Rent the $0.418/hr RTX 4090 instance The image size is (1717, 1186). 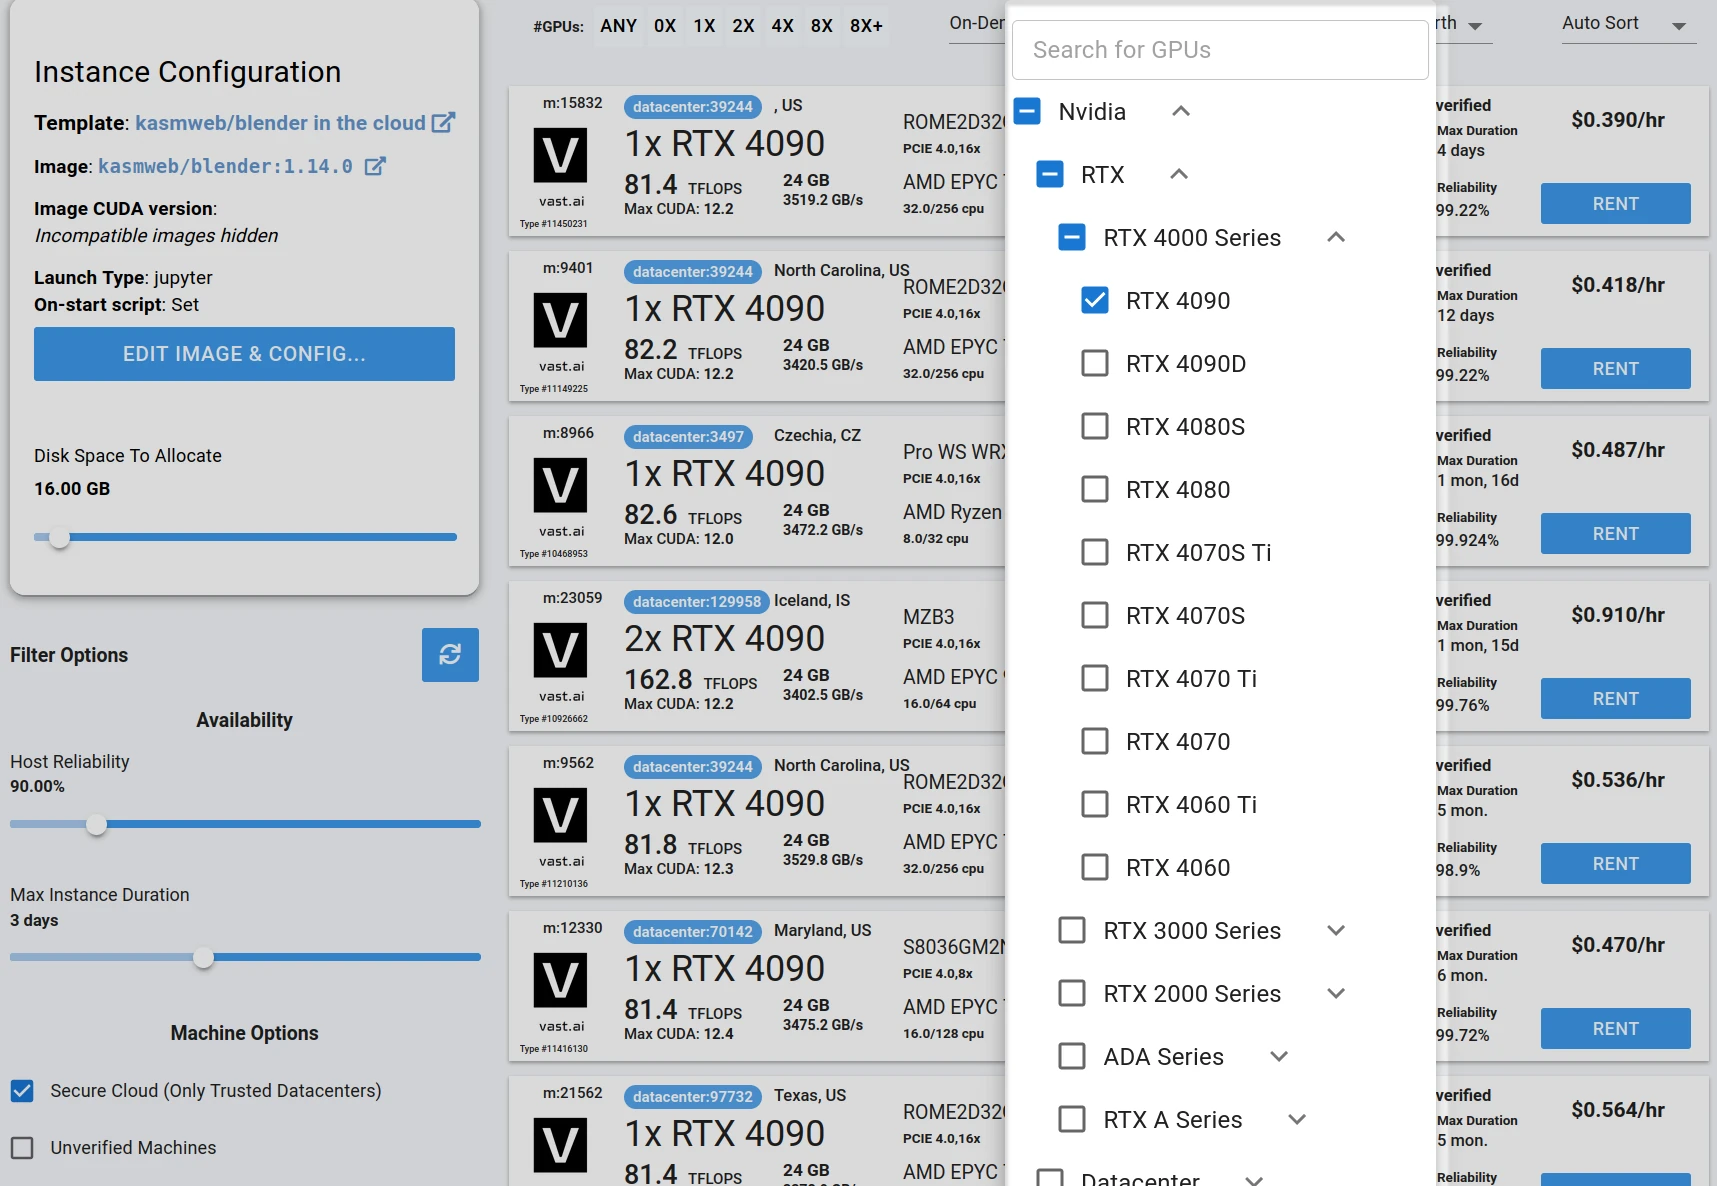pyautogui.click(x=1615, y=369)
